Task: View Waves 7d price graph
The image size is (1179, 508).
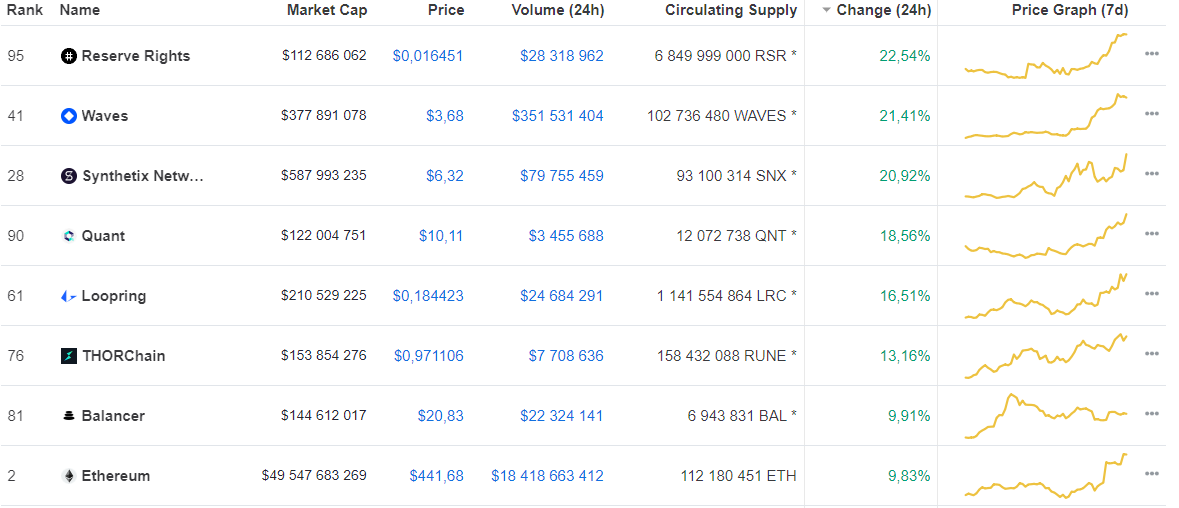Action: coord(1046,116)
